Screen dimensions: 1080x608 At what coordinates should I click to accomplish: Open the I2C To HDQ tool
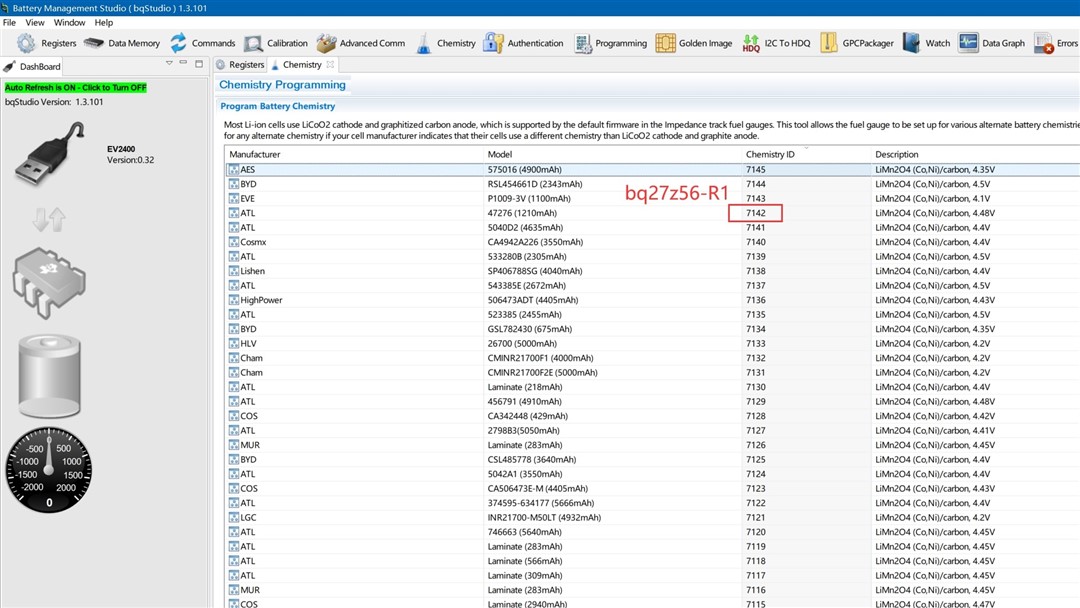[776, 43]
